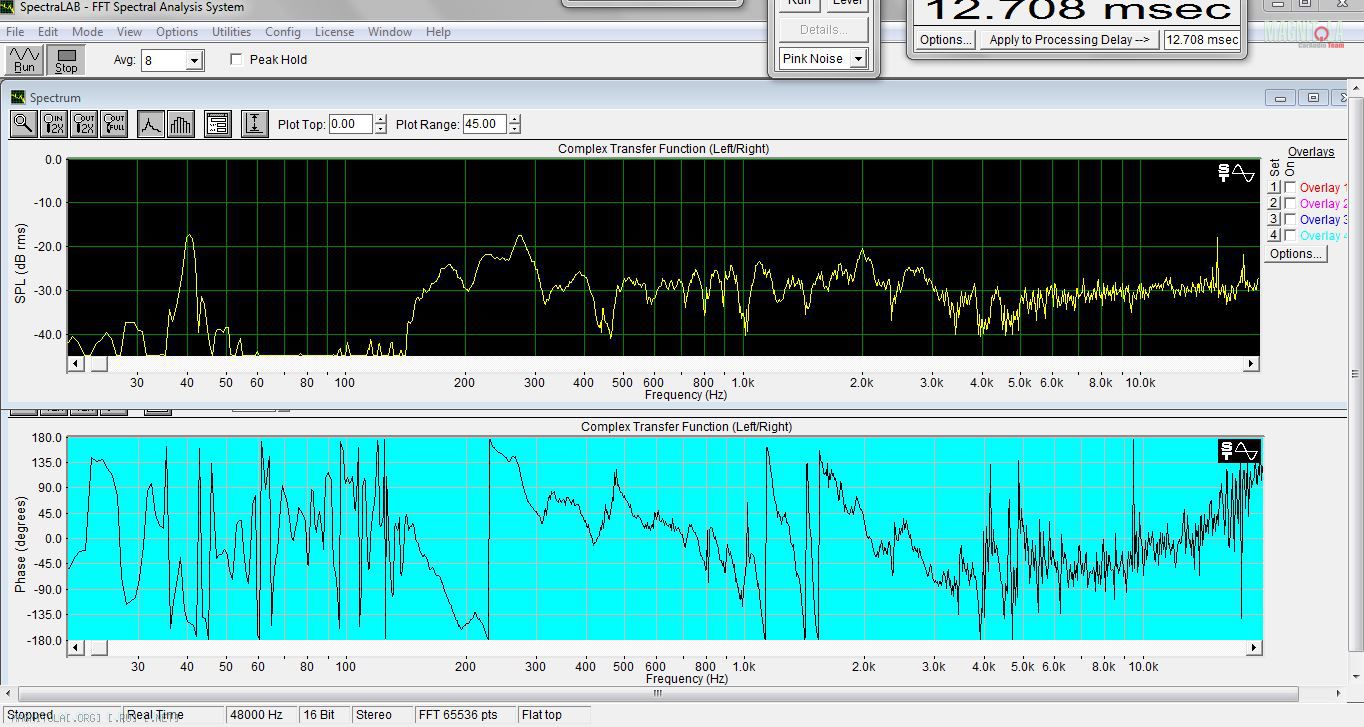The width and height of the screenshot is (1364, 727).
Task: Open the Window menu
Action: [390, 32]
